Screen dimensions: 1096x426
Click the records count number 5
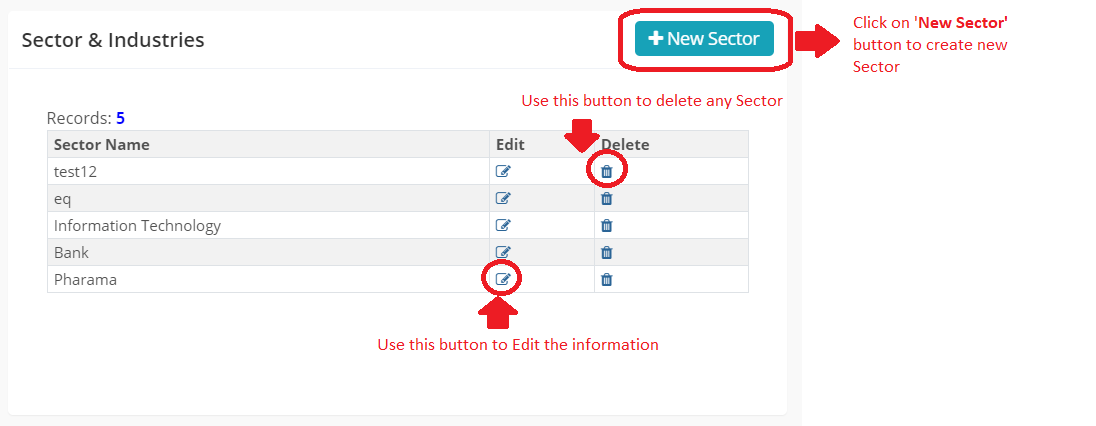[x=120, y=118]
